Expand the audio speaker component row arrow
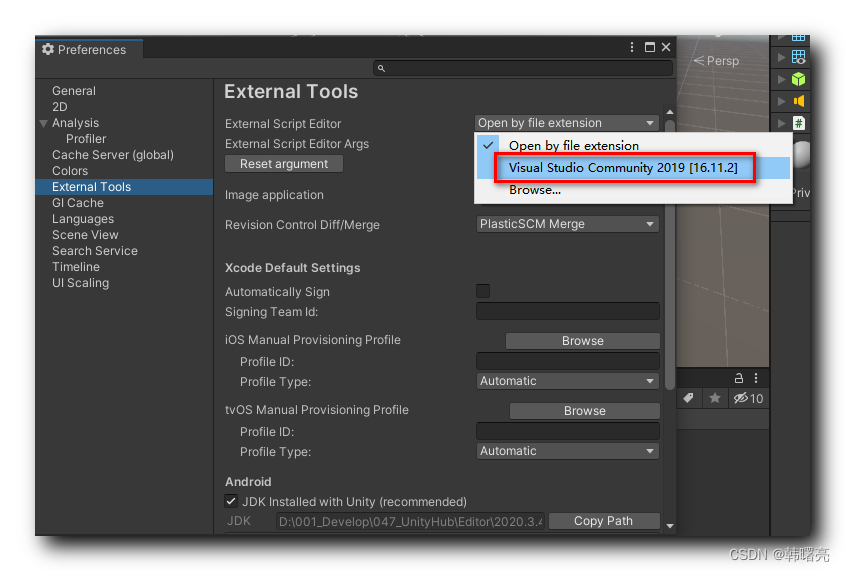Screen dimensions: 845x571 coord(781,101)
